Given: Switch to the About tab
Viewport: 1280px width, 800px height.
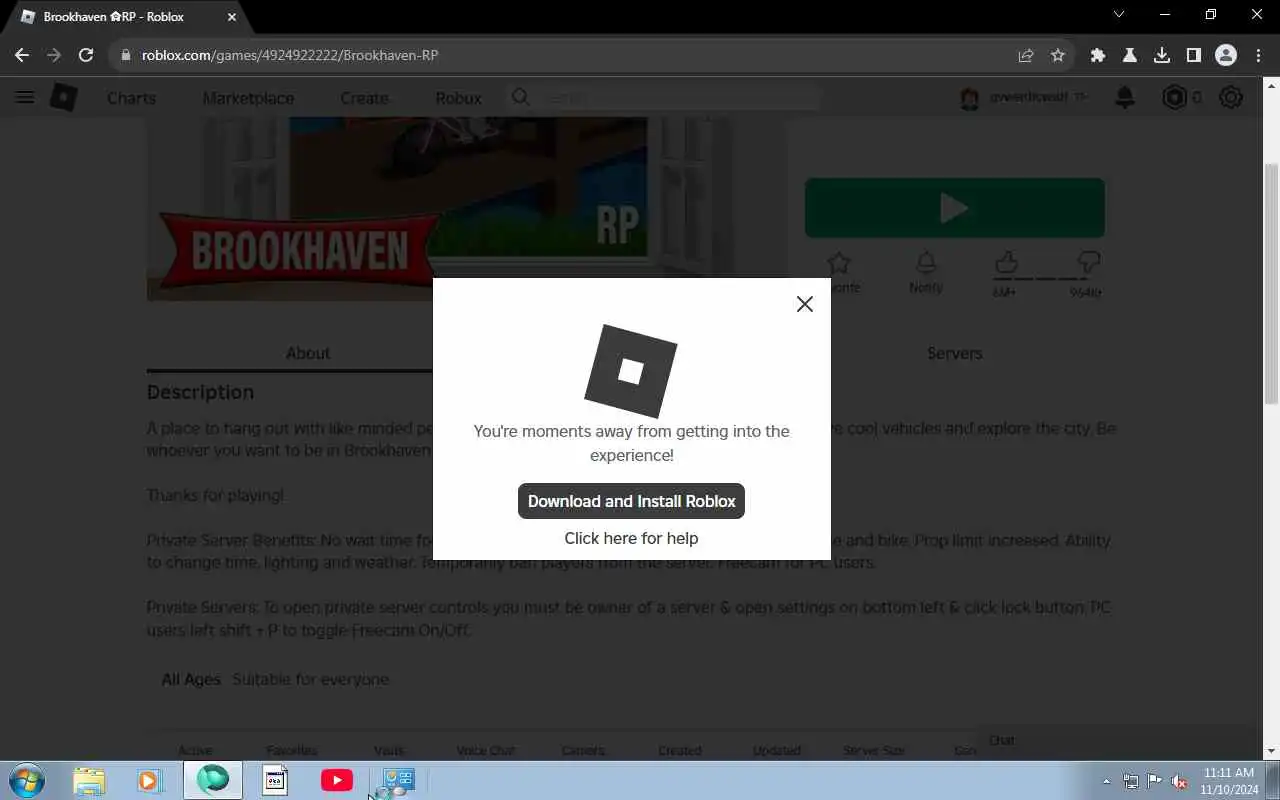Looking at the screenshot, I should [308, 353].
